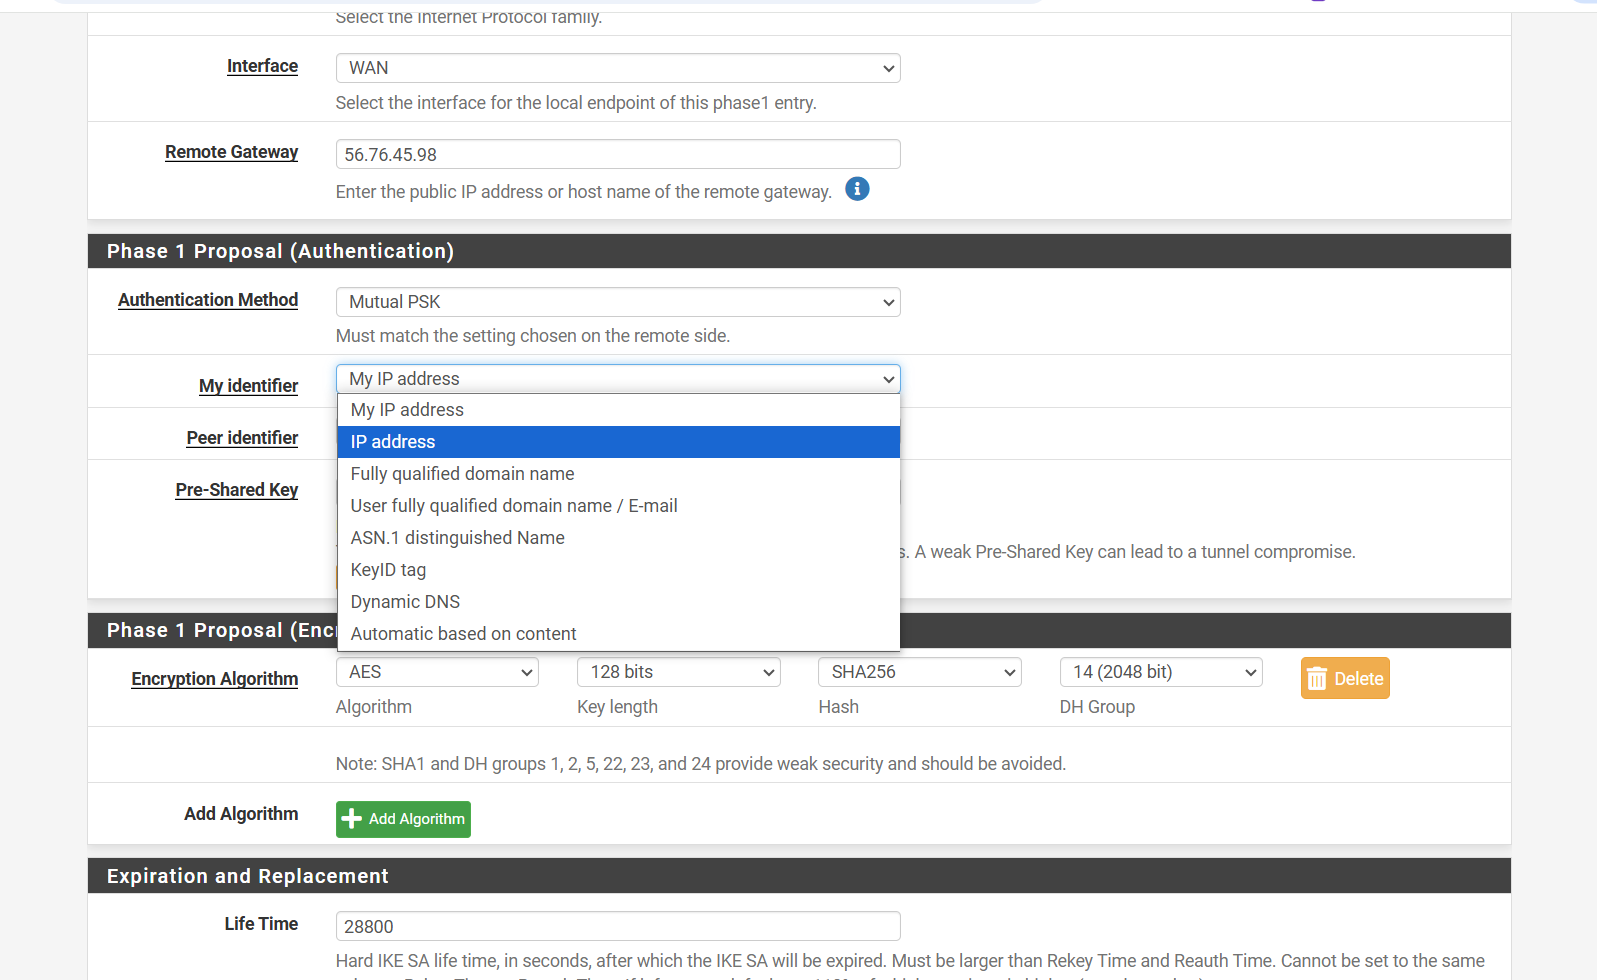Screen dimensions: 1597x980
Task: Open the 128 bits Key length dropdown
Action: coord(678,672)
